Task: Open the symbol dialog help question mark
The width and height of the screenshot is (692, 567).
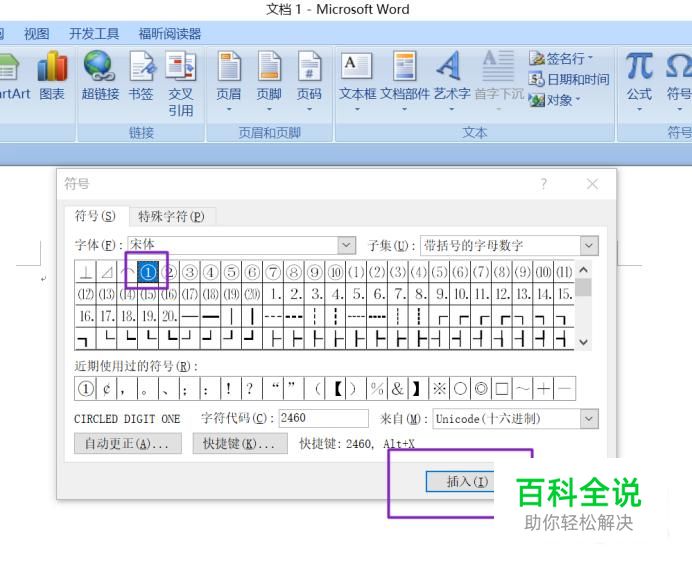Action: (544, 184)
